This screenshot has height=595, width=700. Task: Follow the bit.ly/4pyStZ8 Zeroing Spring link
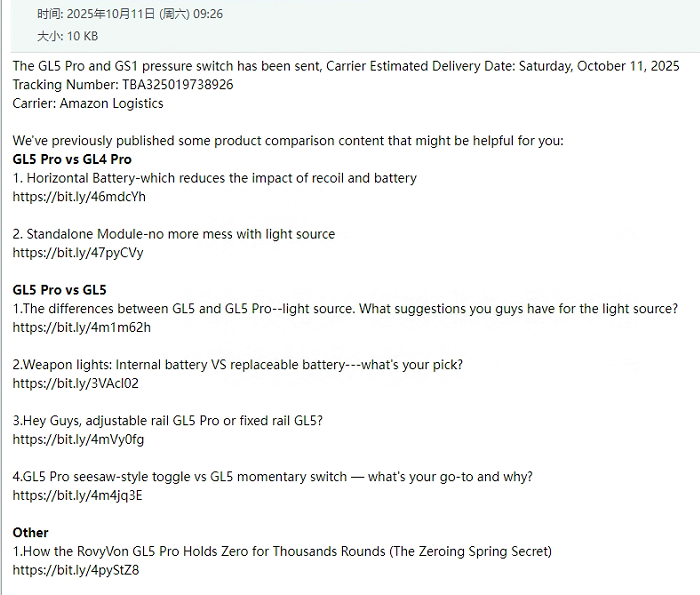pyautogui.click(x=76, y=570)
